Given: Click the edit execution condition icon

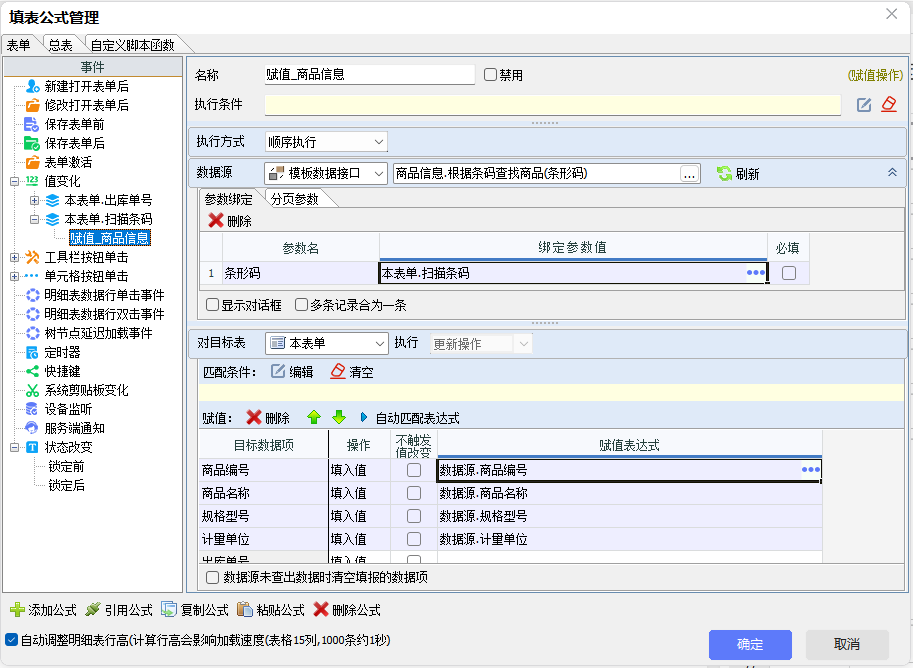Looking at the screenshot, I should [864, 105].
